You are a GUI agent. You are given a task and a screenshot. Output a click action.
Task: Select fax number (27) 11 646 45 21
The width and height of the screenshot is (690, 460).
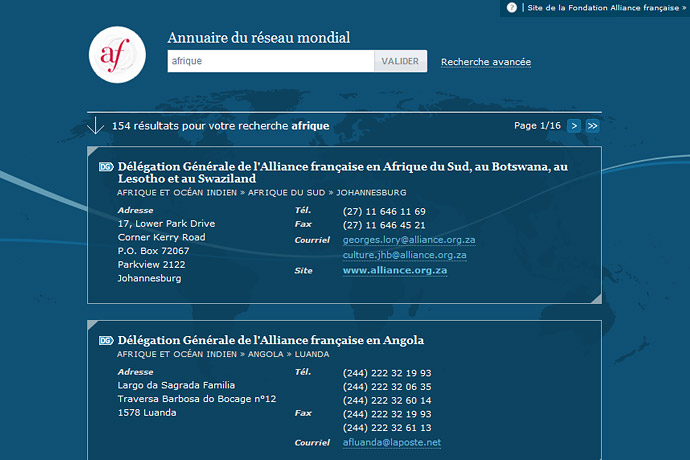[384, 225]
